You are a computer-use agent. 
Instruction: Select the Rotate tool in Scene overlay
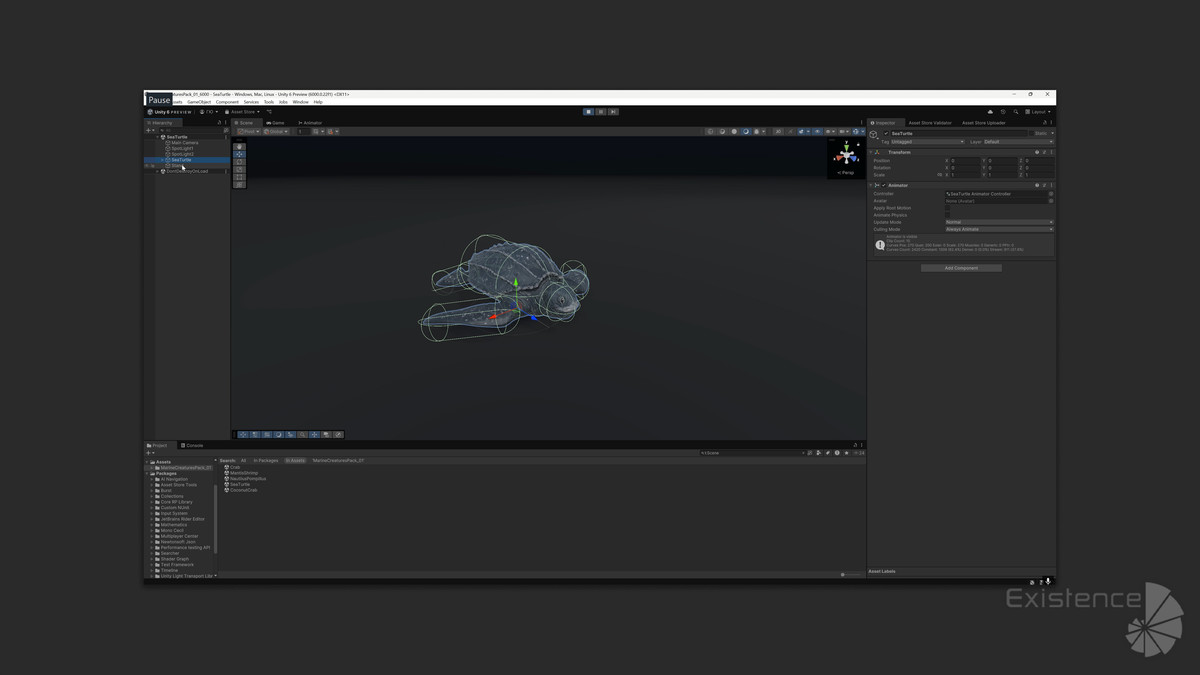(239, 162)
